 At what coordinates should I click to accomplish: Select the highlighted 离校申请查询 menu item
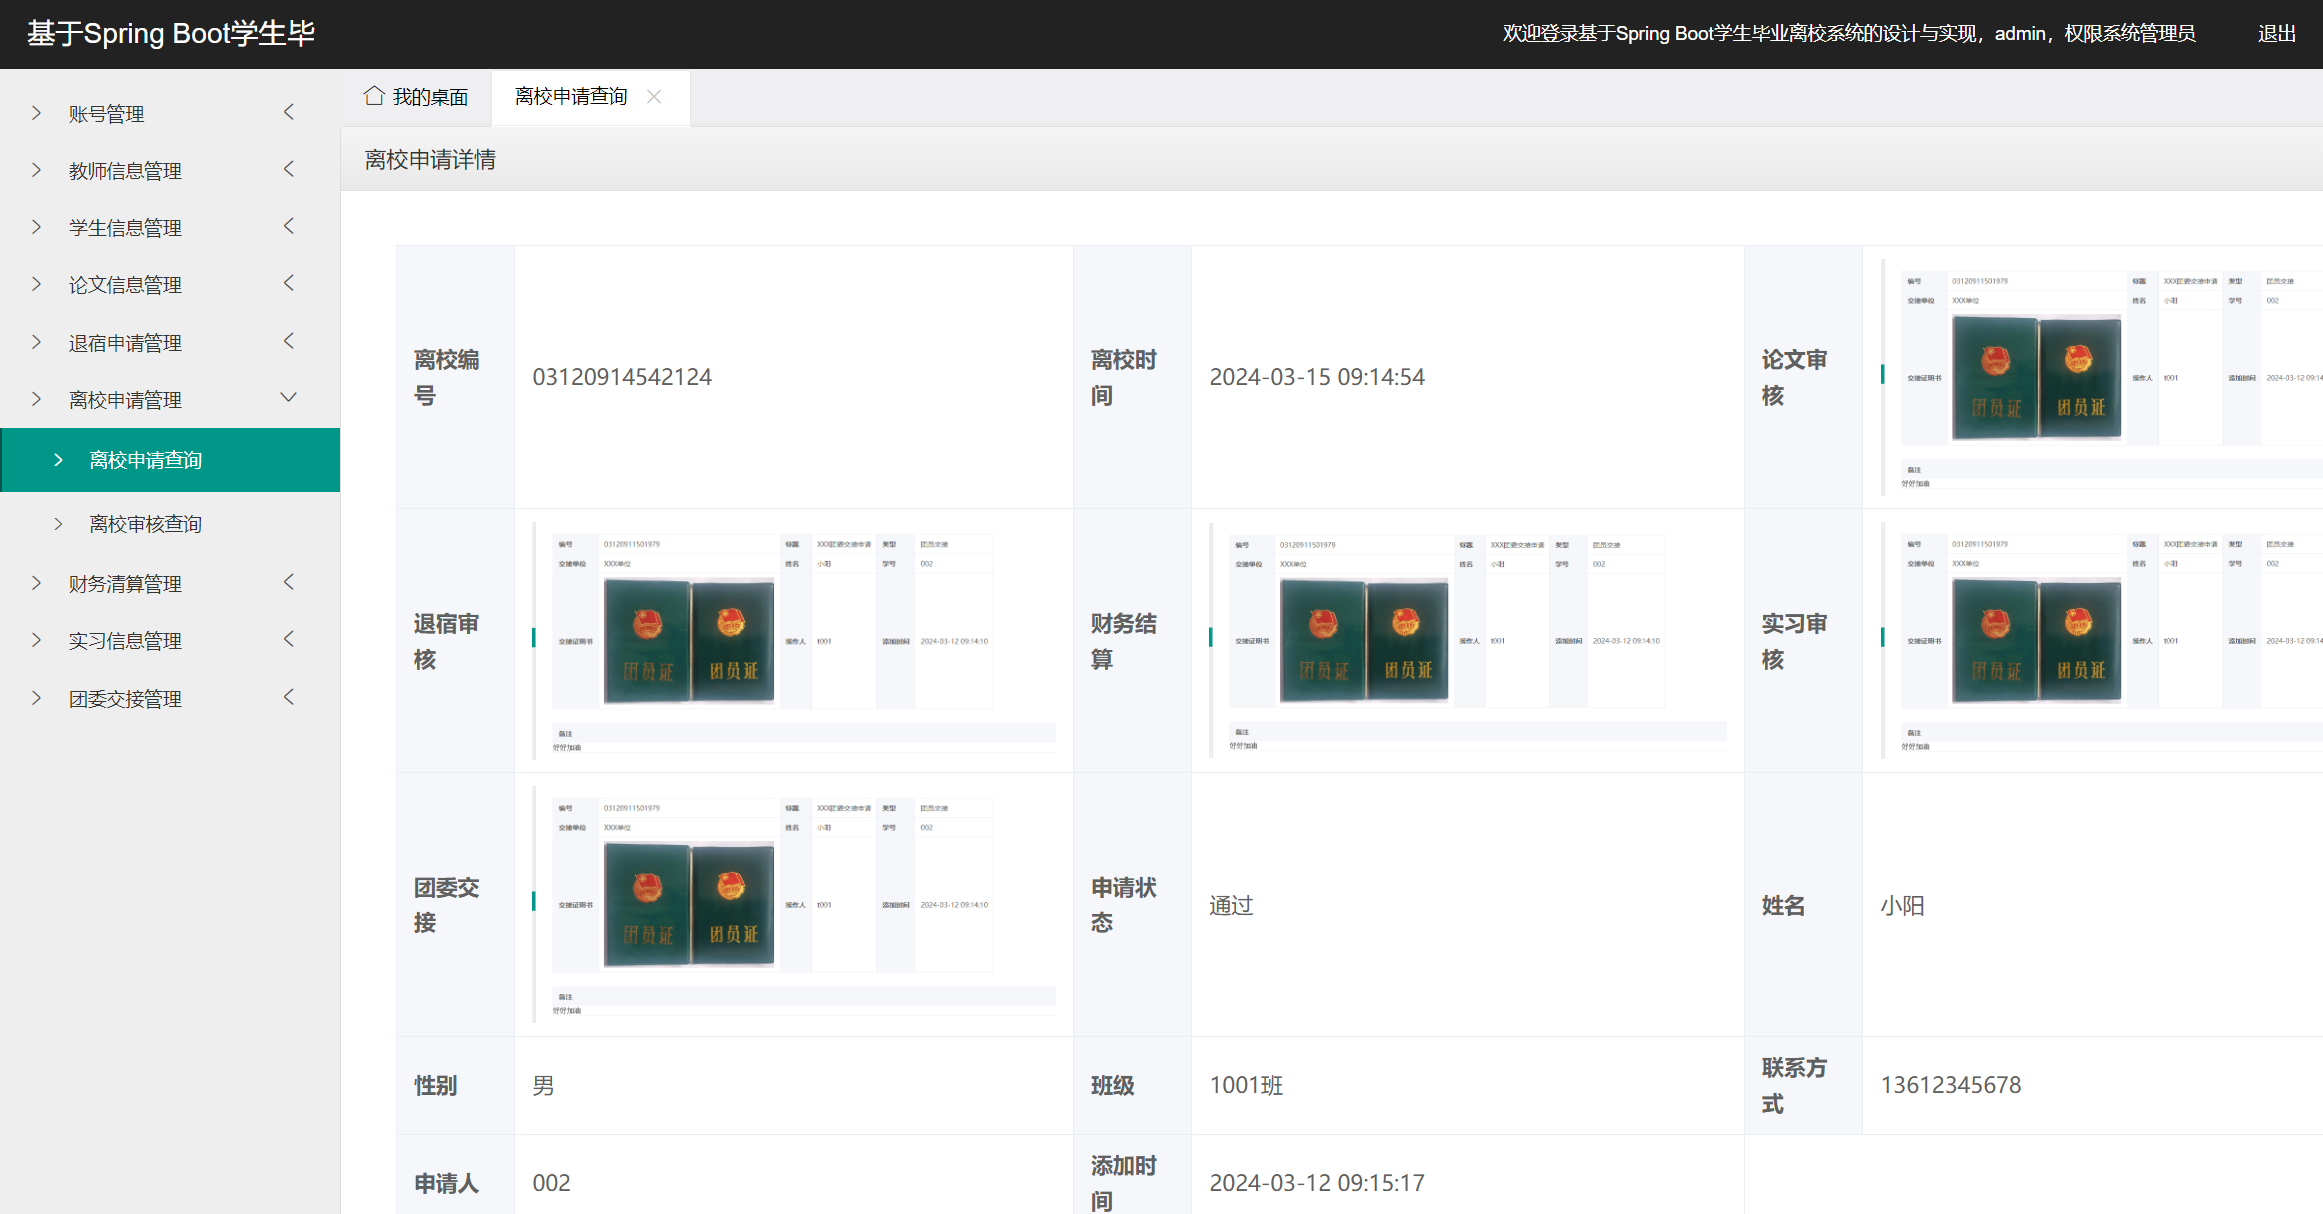(145, 460)
